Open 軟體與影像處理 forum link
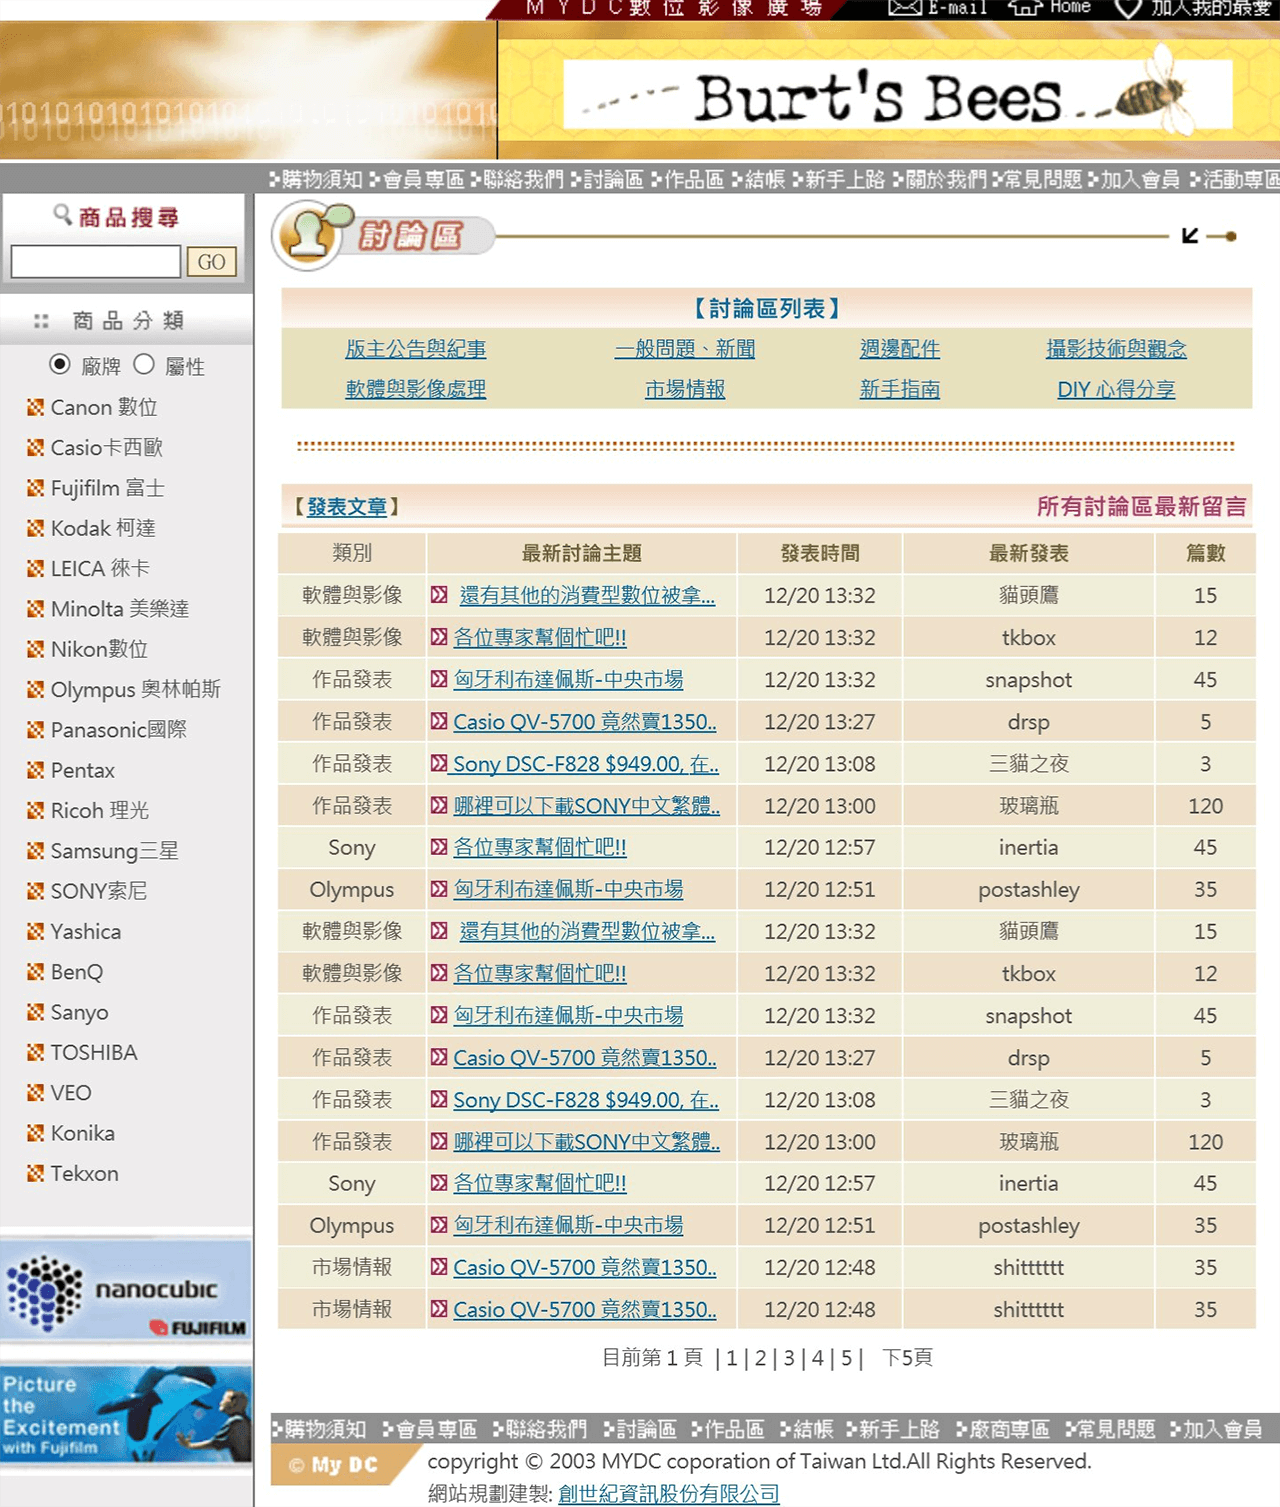This screenshot has height=1507, width=1280. (x=416, y=389)
